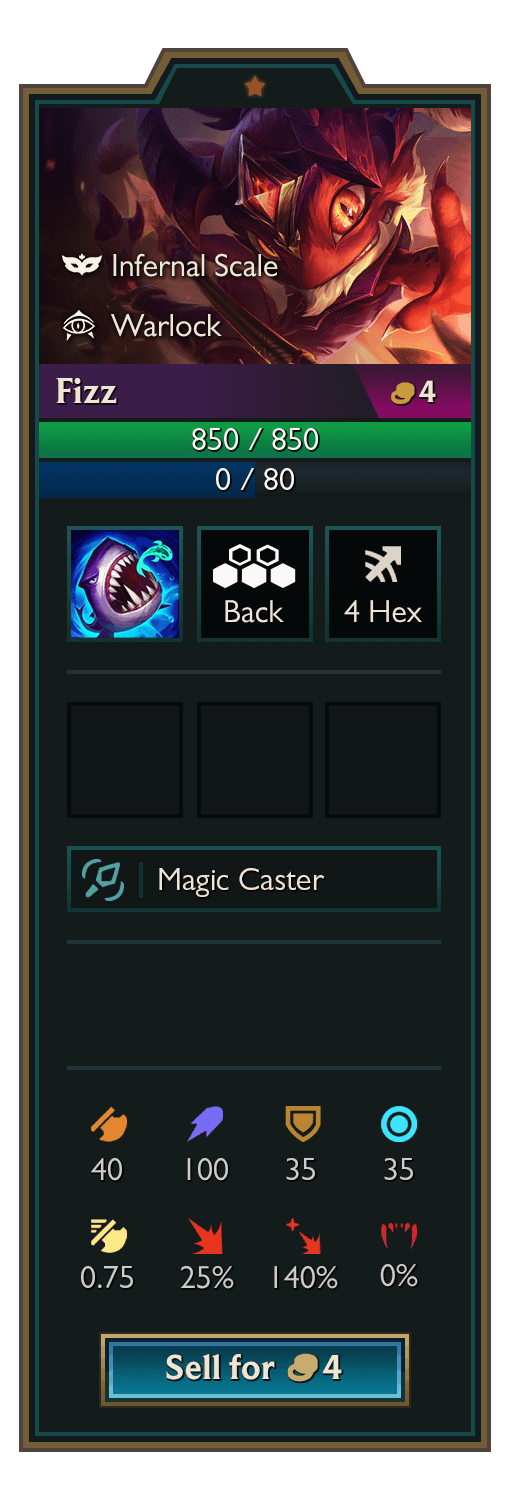Click the Fizz champion portrait

coord(255,236)
